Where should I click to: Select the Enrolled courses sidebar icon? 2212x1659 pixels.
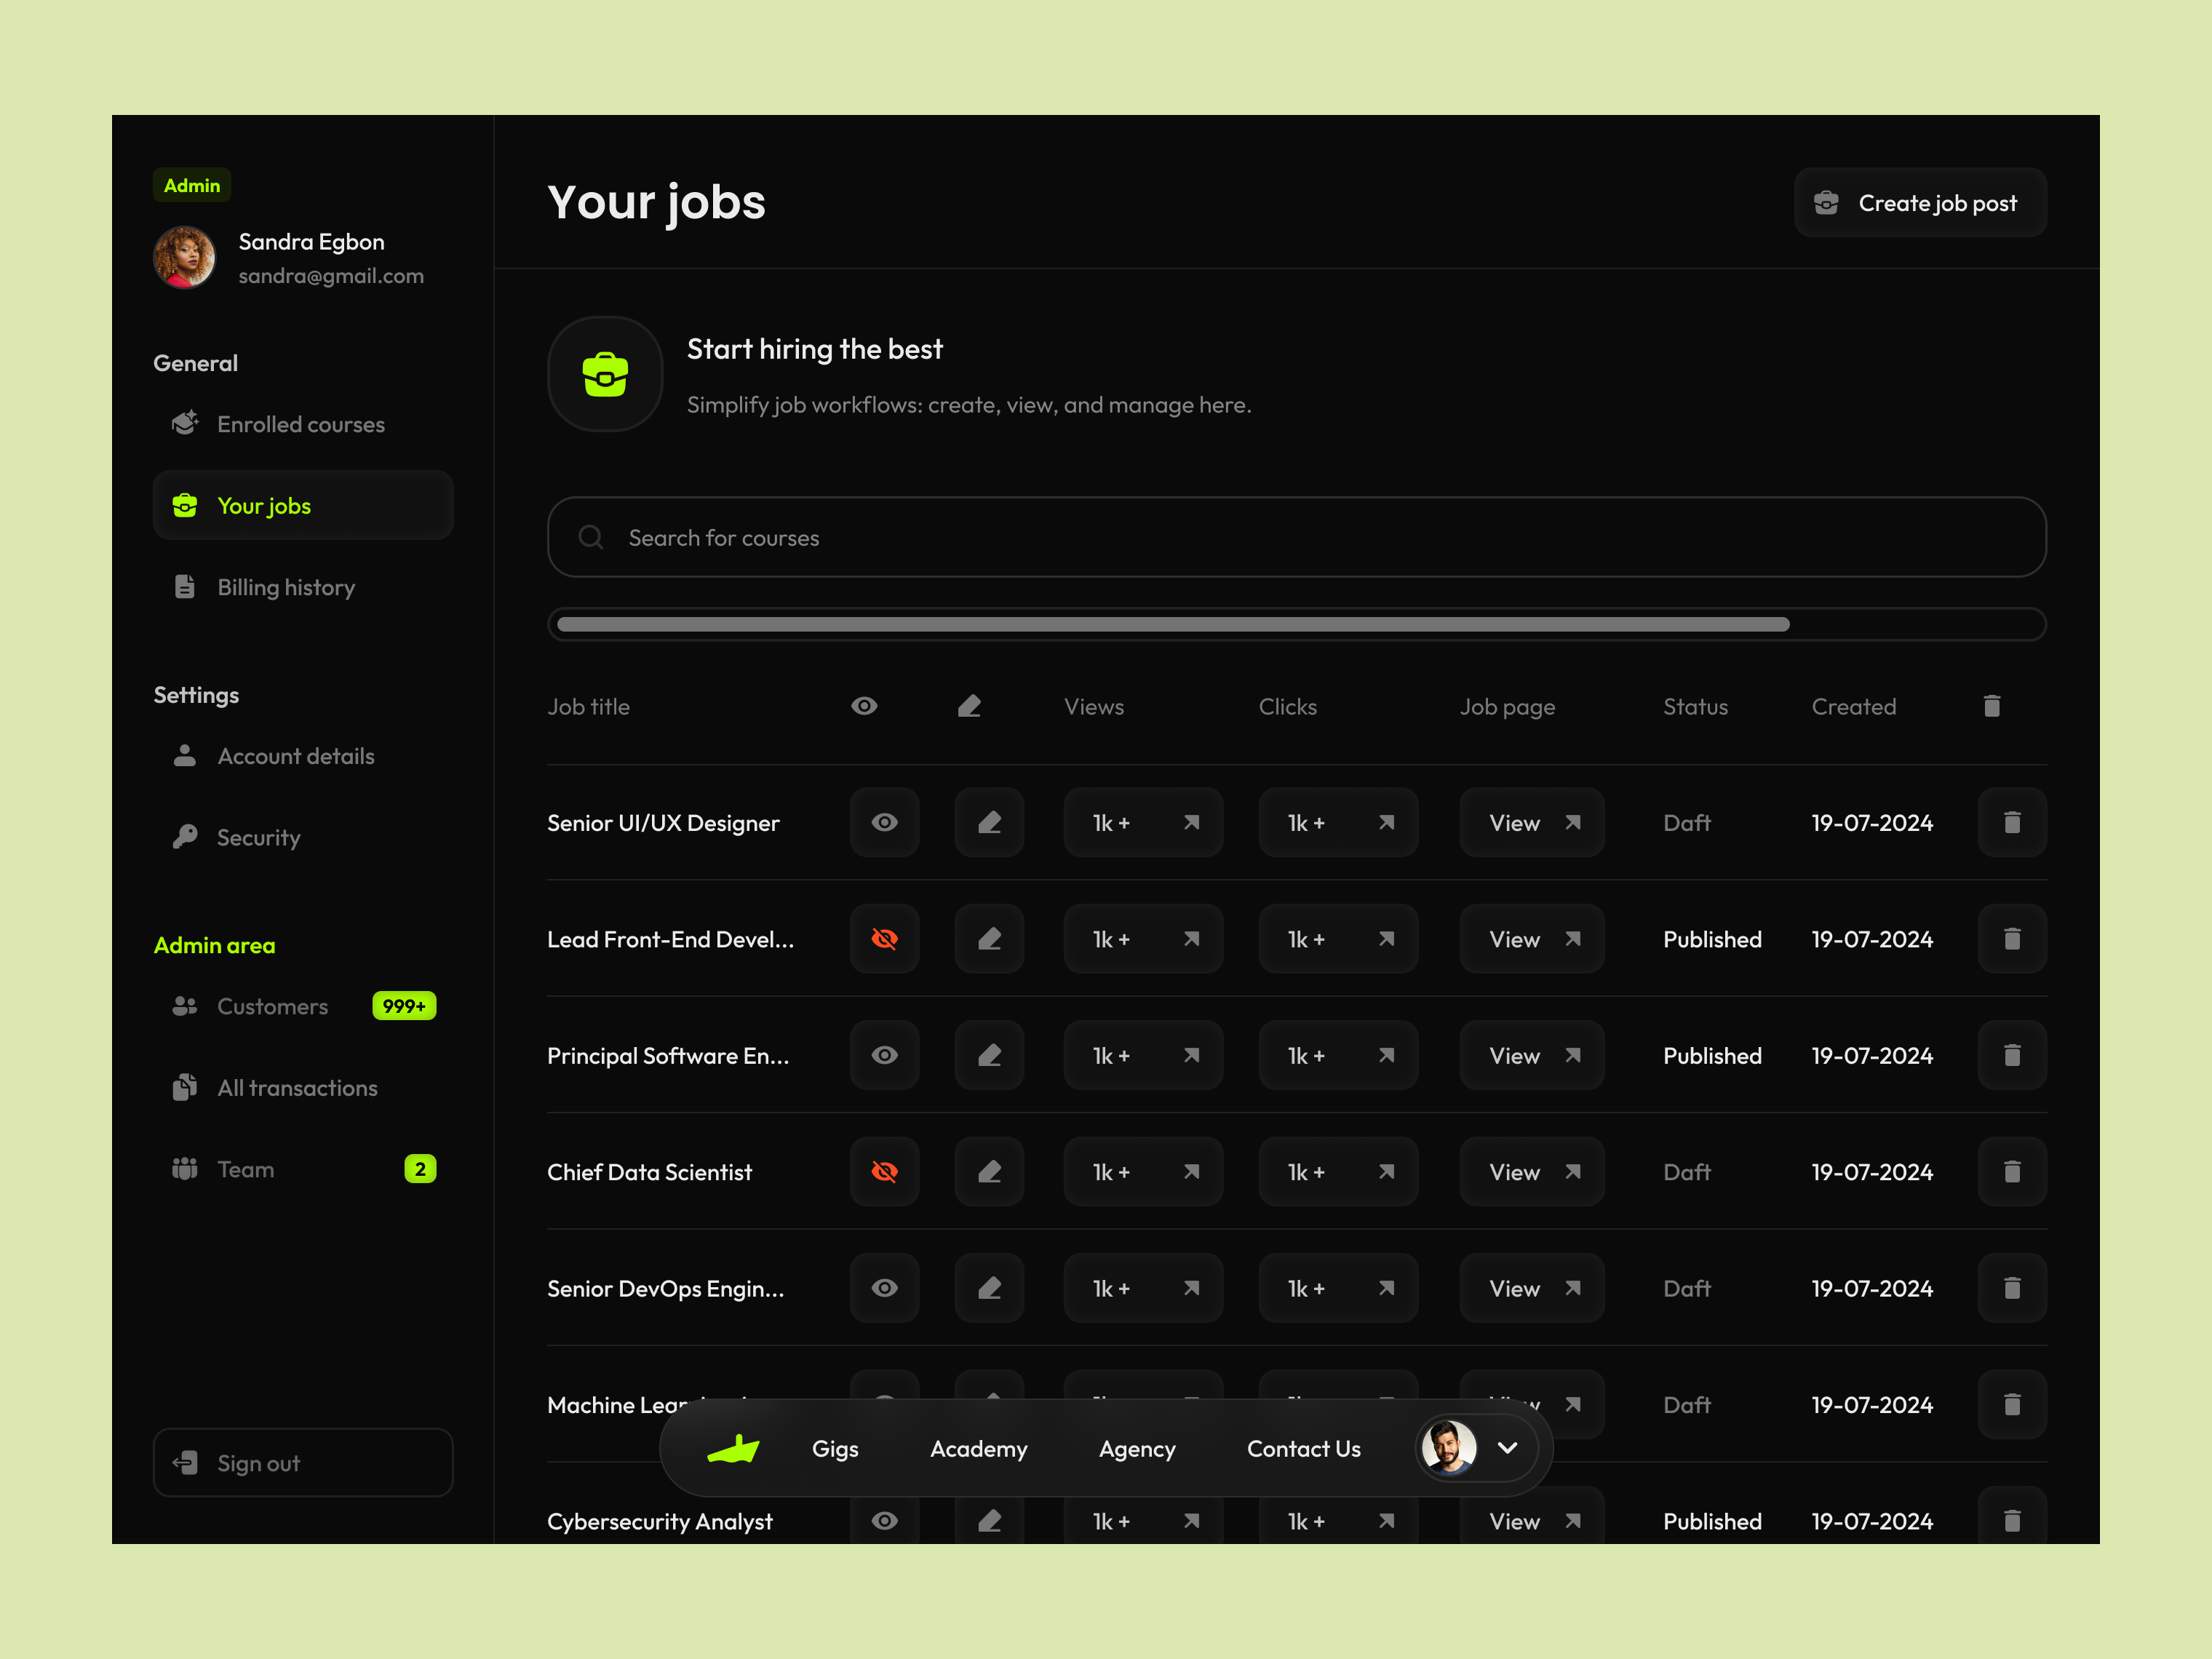[x=185, y=424]
